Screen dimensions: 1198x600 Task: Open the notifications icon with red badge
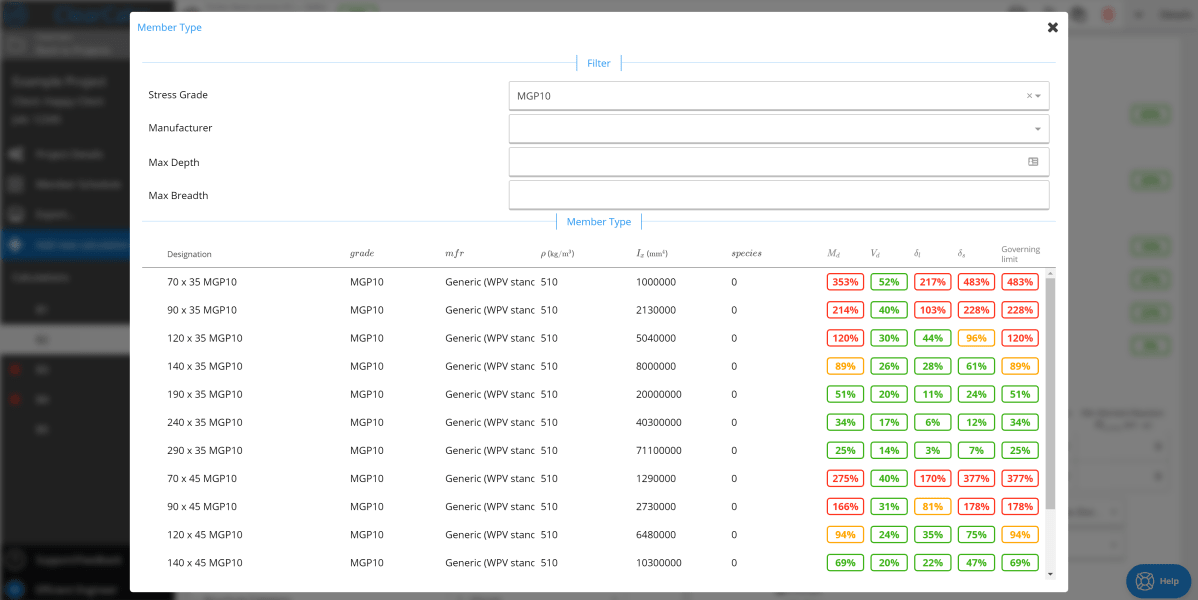tap(1108, 13)
